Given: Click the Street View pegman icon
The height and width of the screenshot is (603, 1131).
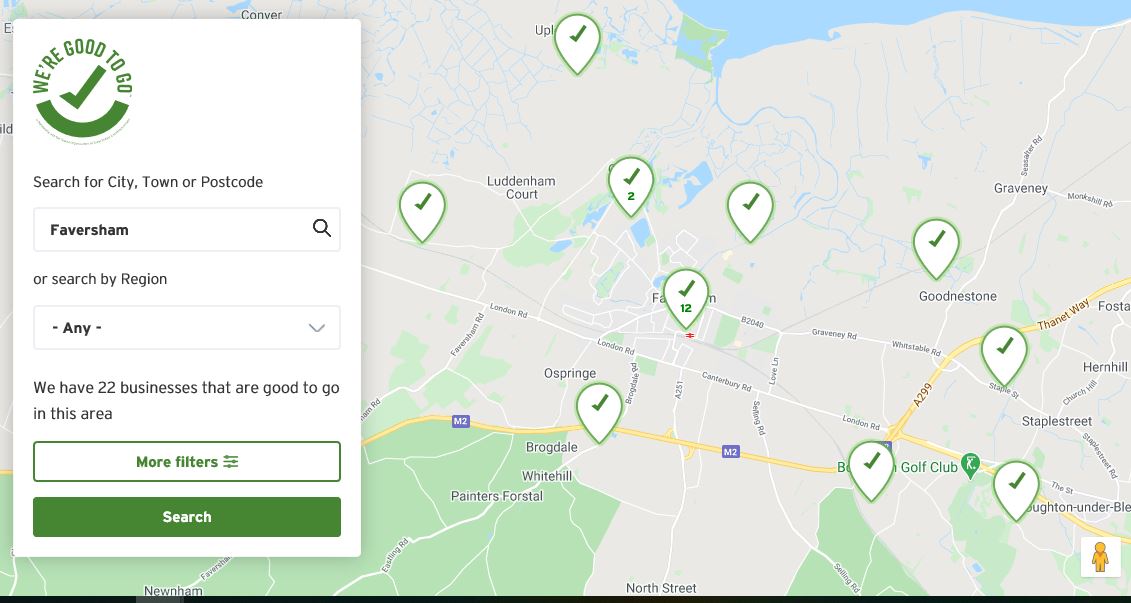Looking at the screenshot, I should coord(1100,556).
